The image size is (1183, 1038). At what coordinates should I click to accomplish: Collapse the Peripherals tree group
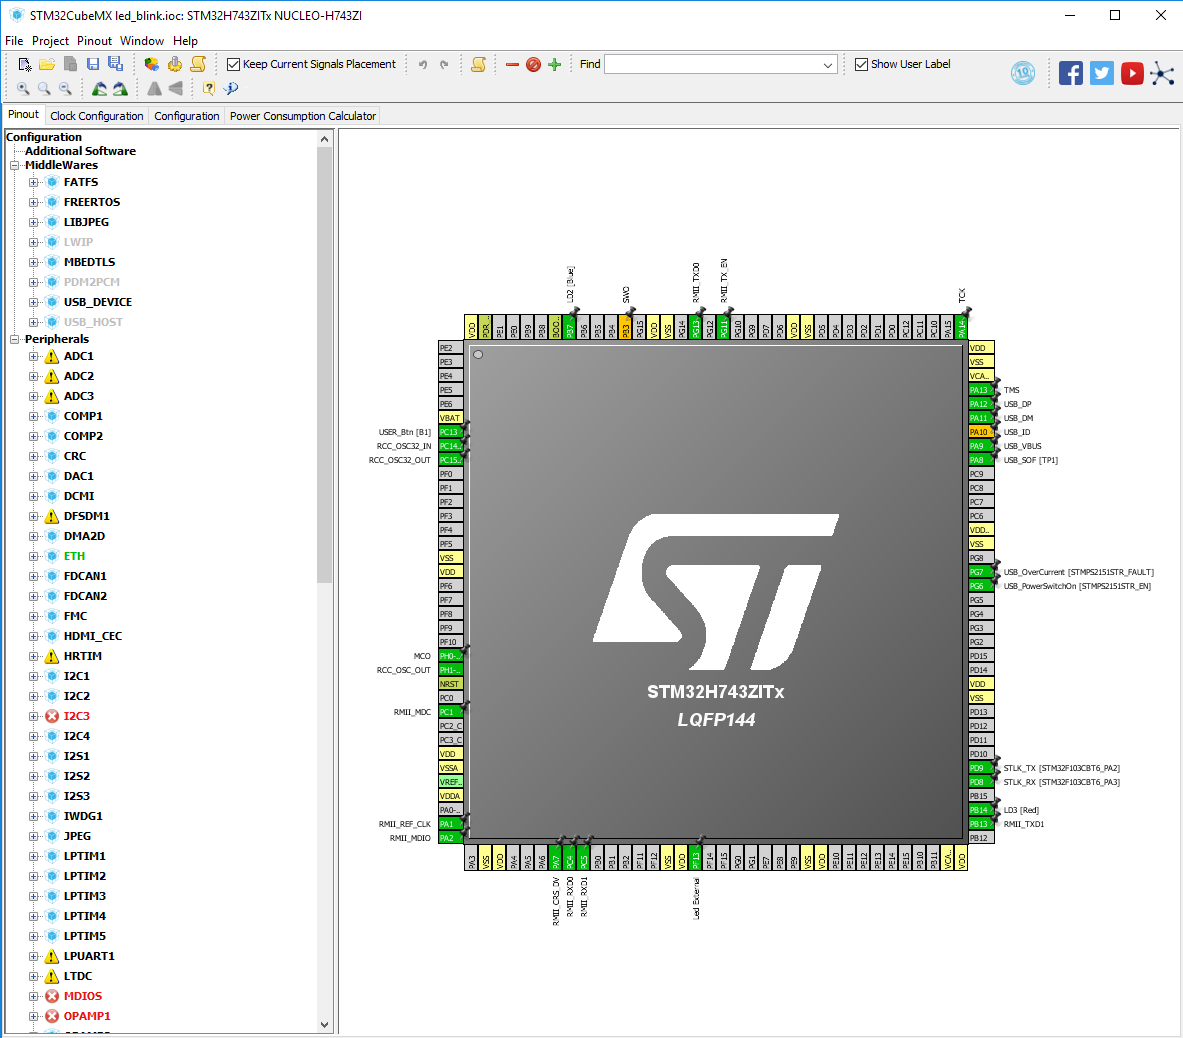click(14, 339)
